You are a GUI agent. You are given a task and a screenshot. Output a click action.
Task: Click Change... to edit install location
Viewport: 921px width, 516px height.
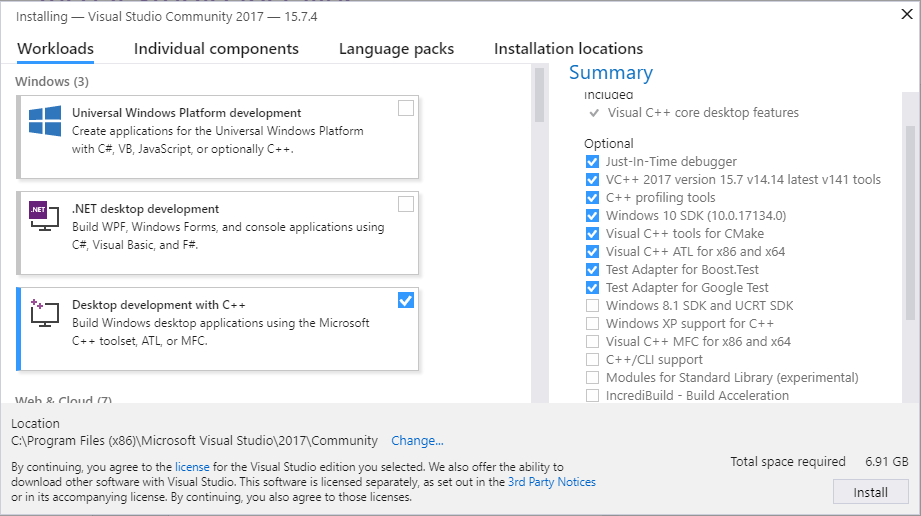[417, 441]
